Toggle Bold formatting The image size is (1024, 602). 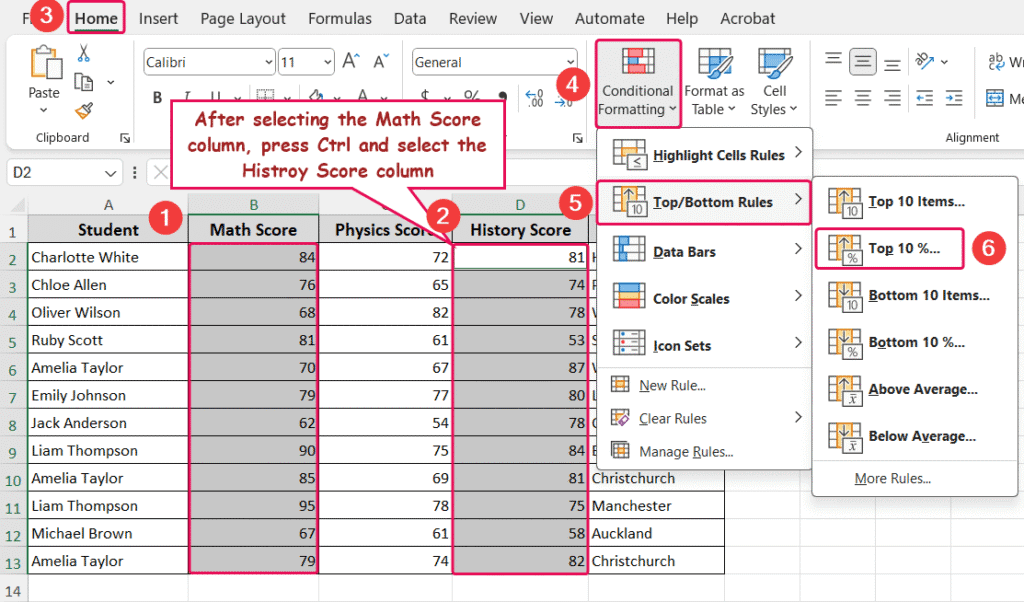pyautogui.click(x=157, y=97)
